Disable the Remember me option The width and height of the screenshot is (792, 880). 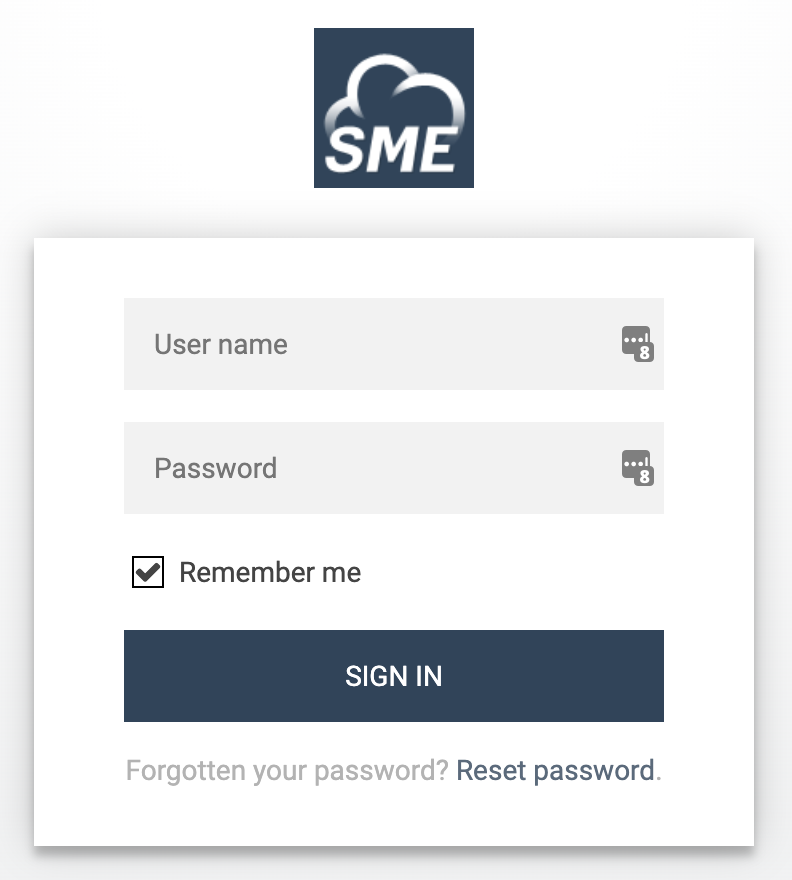click(x=148, y=572)
